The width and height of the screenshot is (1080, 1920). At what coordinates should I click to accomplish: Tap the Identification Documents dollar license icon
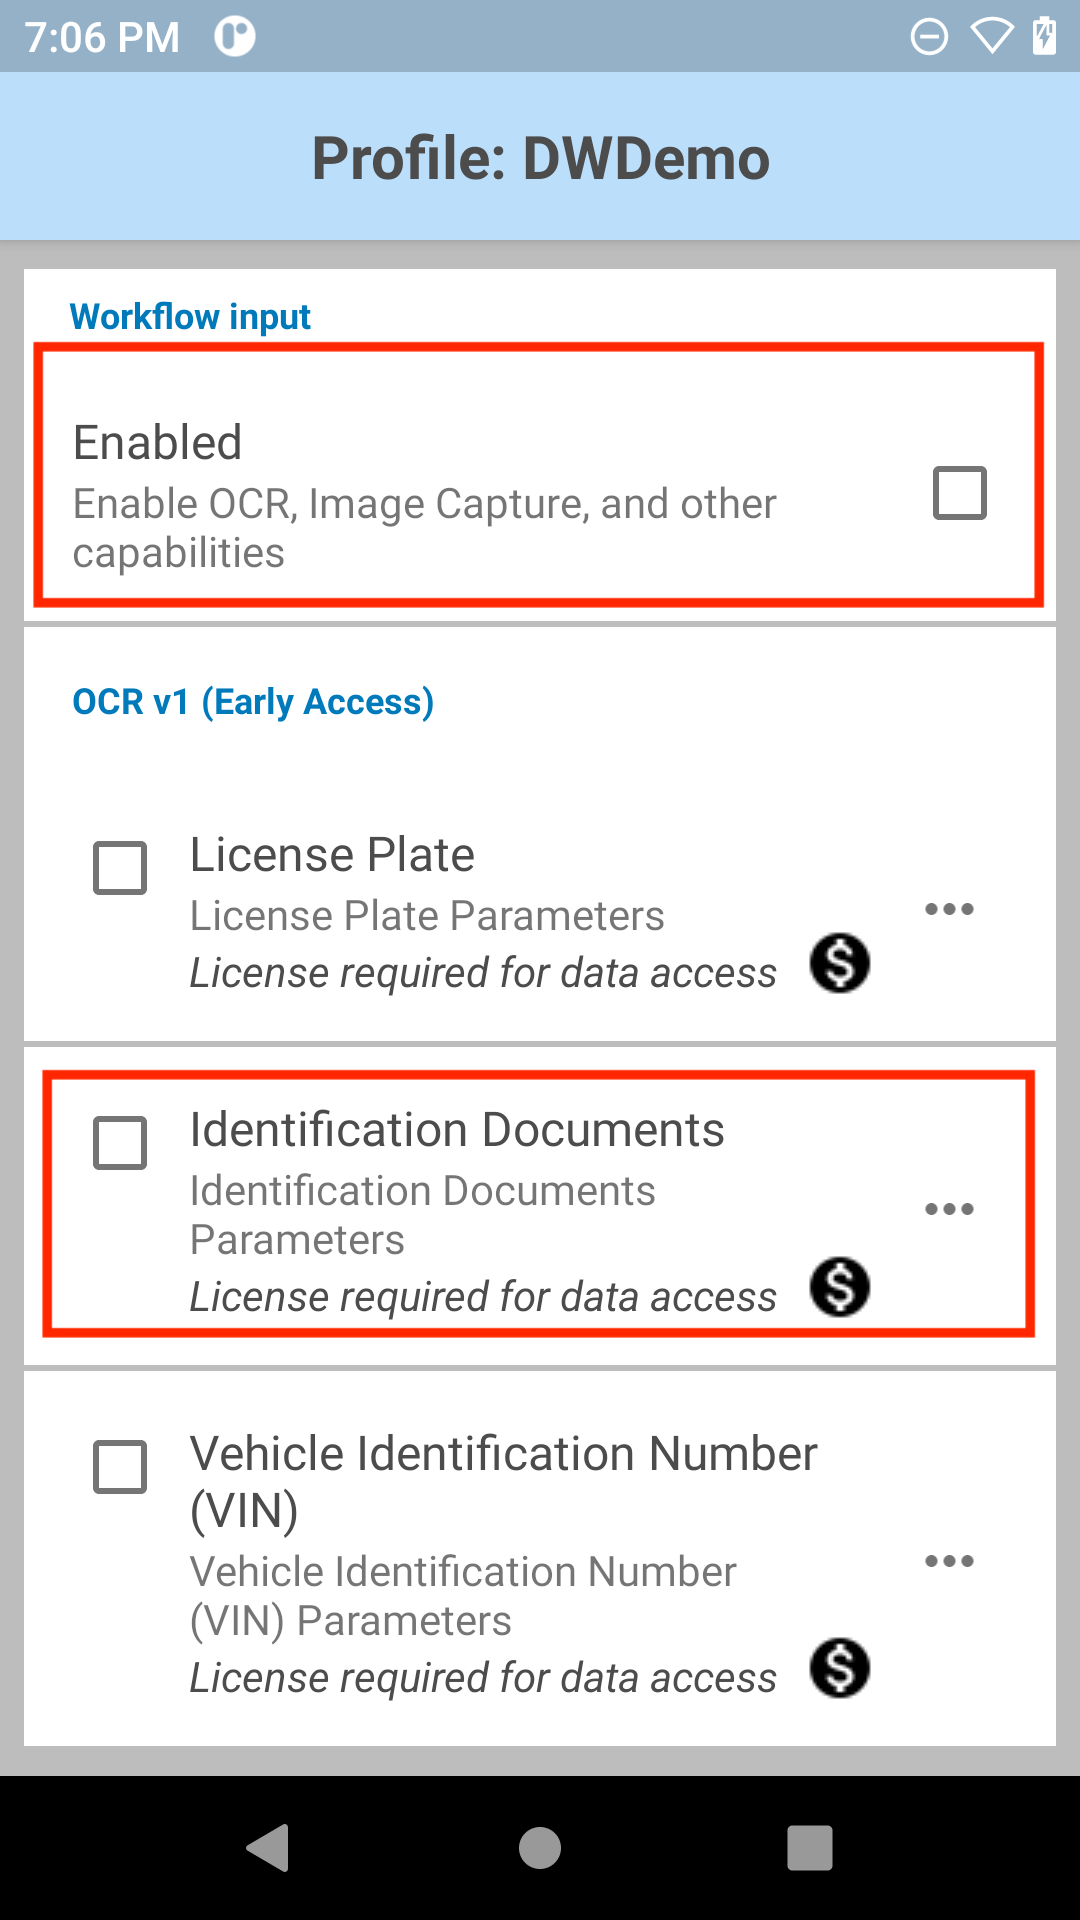840,1287
